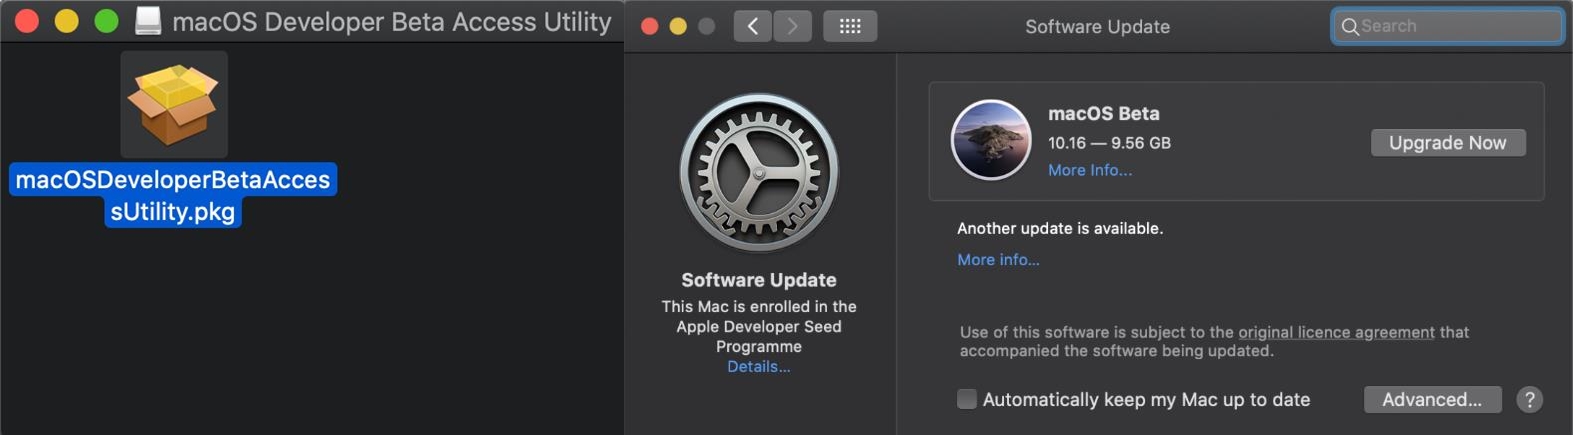
Task: Select the macOSDeveloperBetaAccessUtility.pkg package icon
Action: [174, 105]
